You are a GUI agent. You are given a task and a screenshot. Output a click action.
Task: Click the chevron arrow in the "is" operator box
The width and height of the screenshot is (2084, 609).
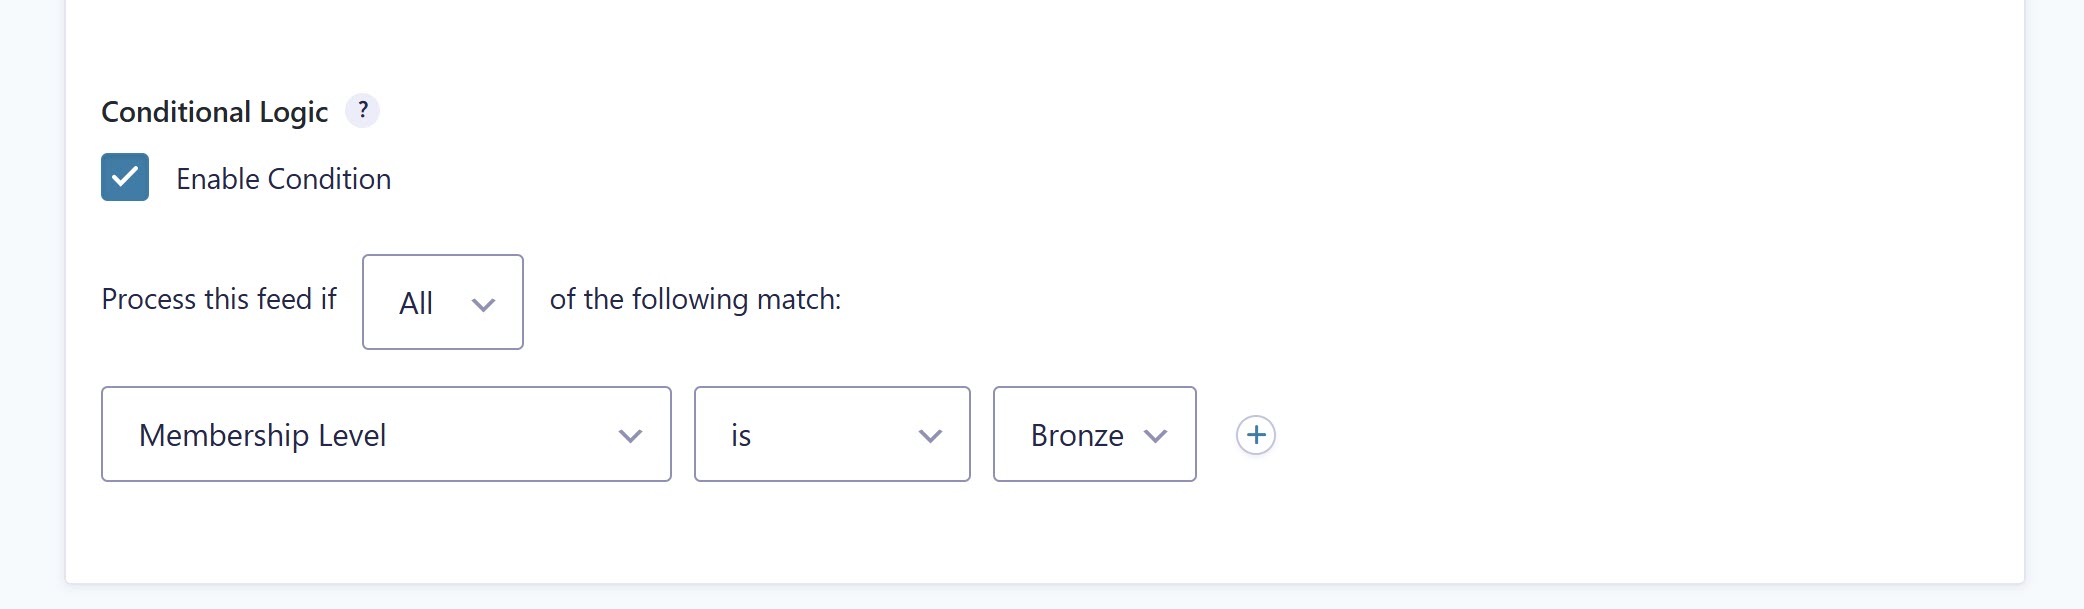click(x=930, y=436)
